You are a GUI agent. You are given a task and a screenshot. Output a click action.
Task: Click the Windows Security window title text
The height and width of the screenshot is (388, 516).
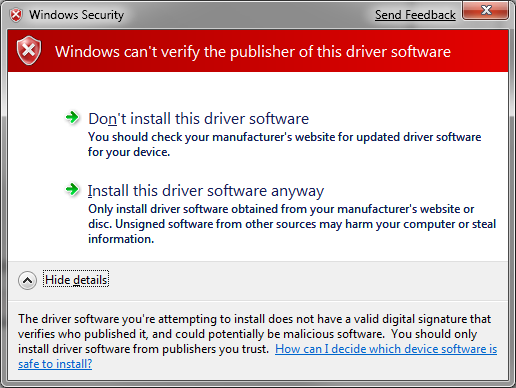[x=76, y=15]
